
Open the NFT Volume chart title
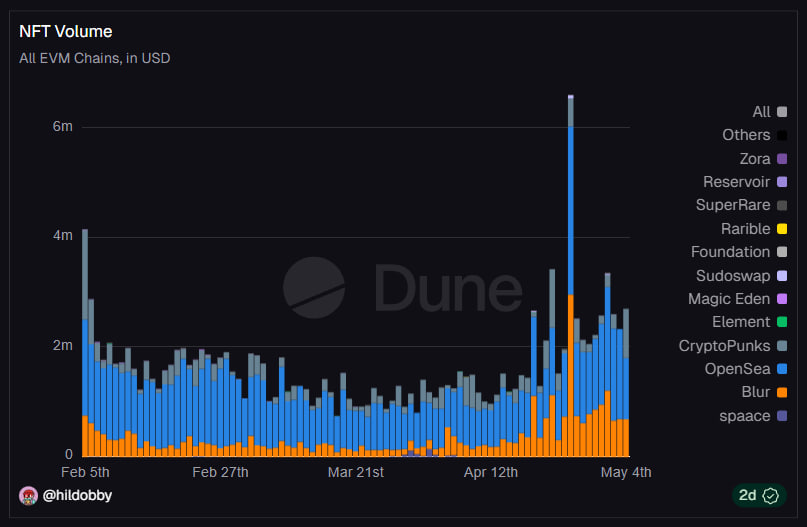(65, 31)
